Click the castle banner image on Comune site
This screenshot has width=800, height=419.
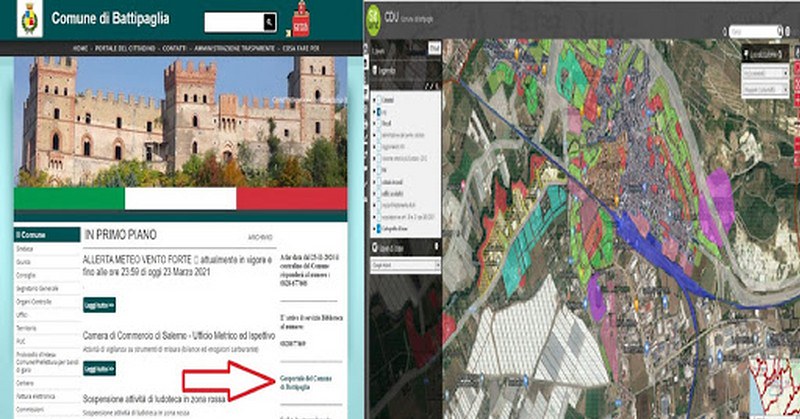pos(180,121)
